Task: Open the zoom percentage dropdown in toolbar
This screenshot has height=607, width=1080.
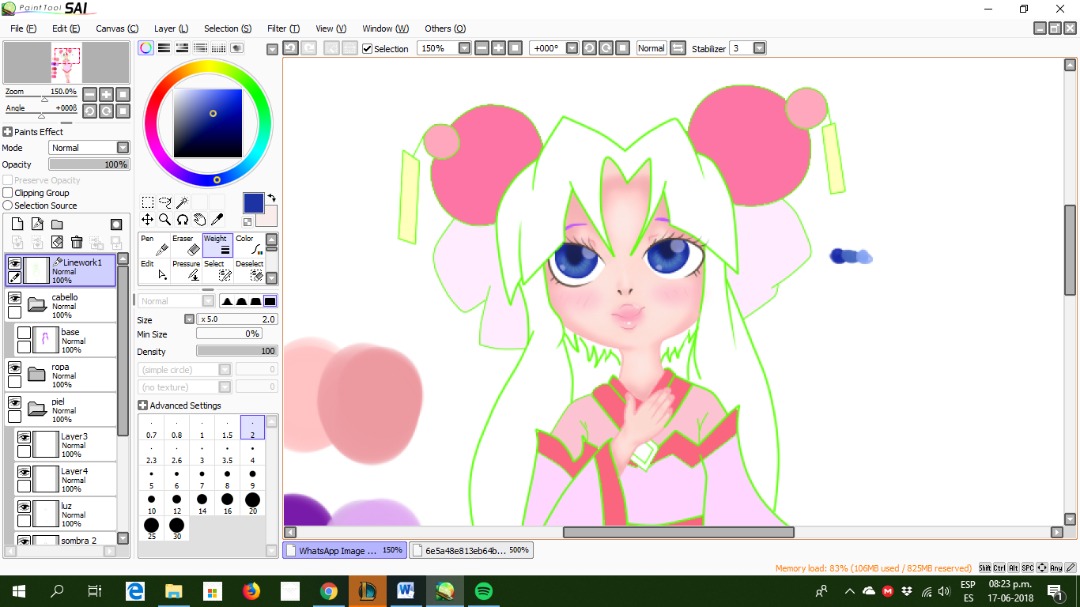Action: tap(464, 48)
